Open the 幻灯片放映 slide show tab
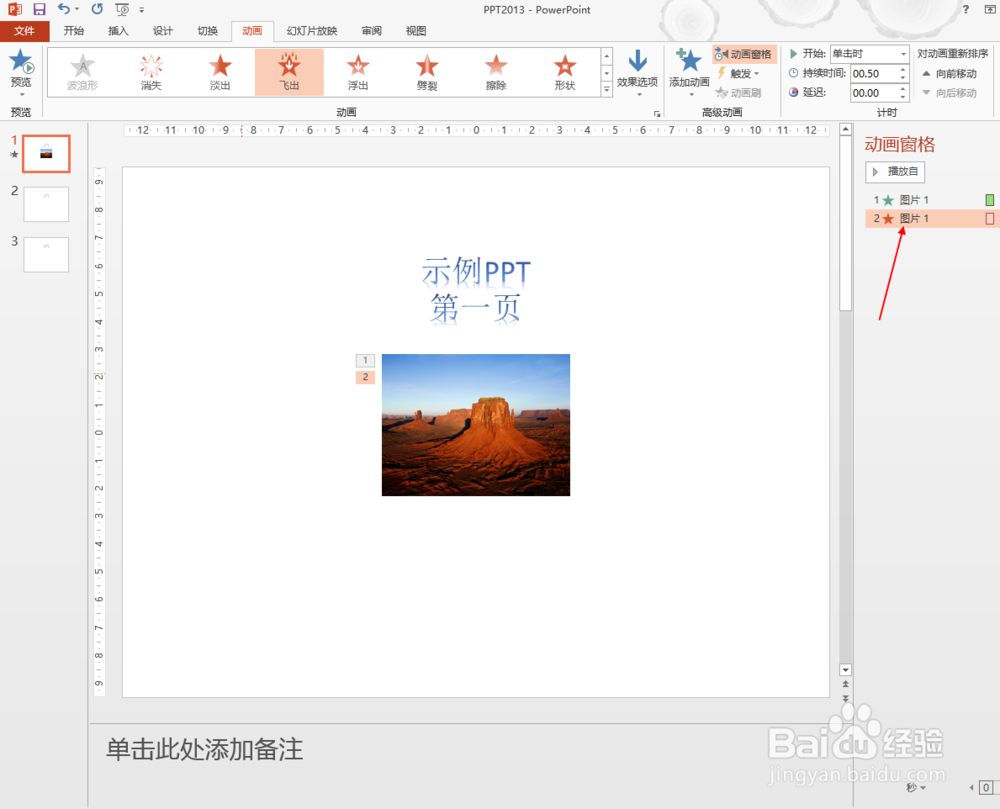 pos(312,31)
